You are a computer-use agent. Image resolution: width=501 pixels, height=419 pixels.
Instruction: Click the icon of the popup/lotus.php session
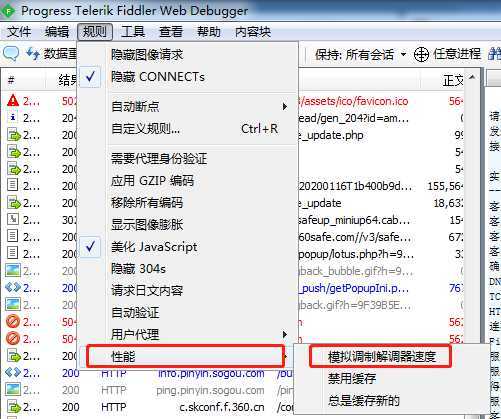tap(13, 253)
